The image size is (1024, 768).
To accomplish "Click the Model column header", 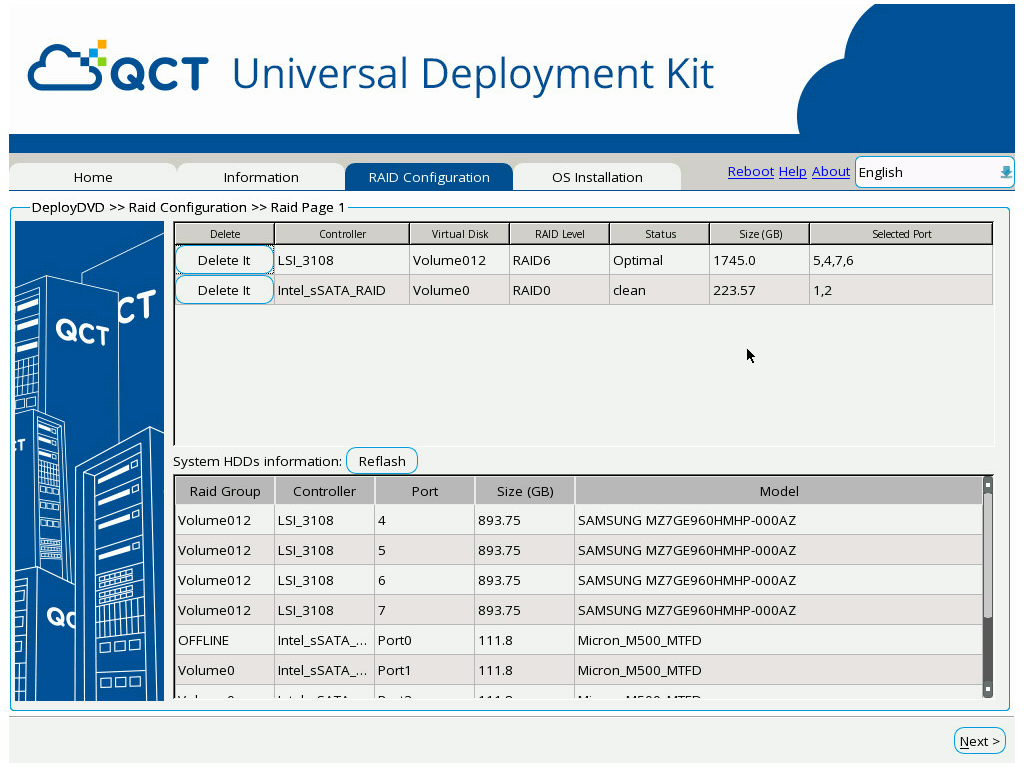I will pos(778,491).
